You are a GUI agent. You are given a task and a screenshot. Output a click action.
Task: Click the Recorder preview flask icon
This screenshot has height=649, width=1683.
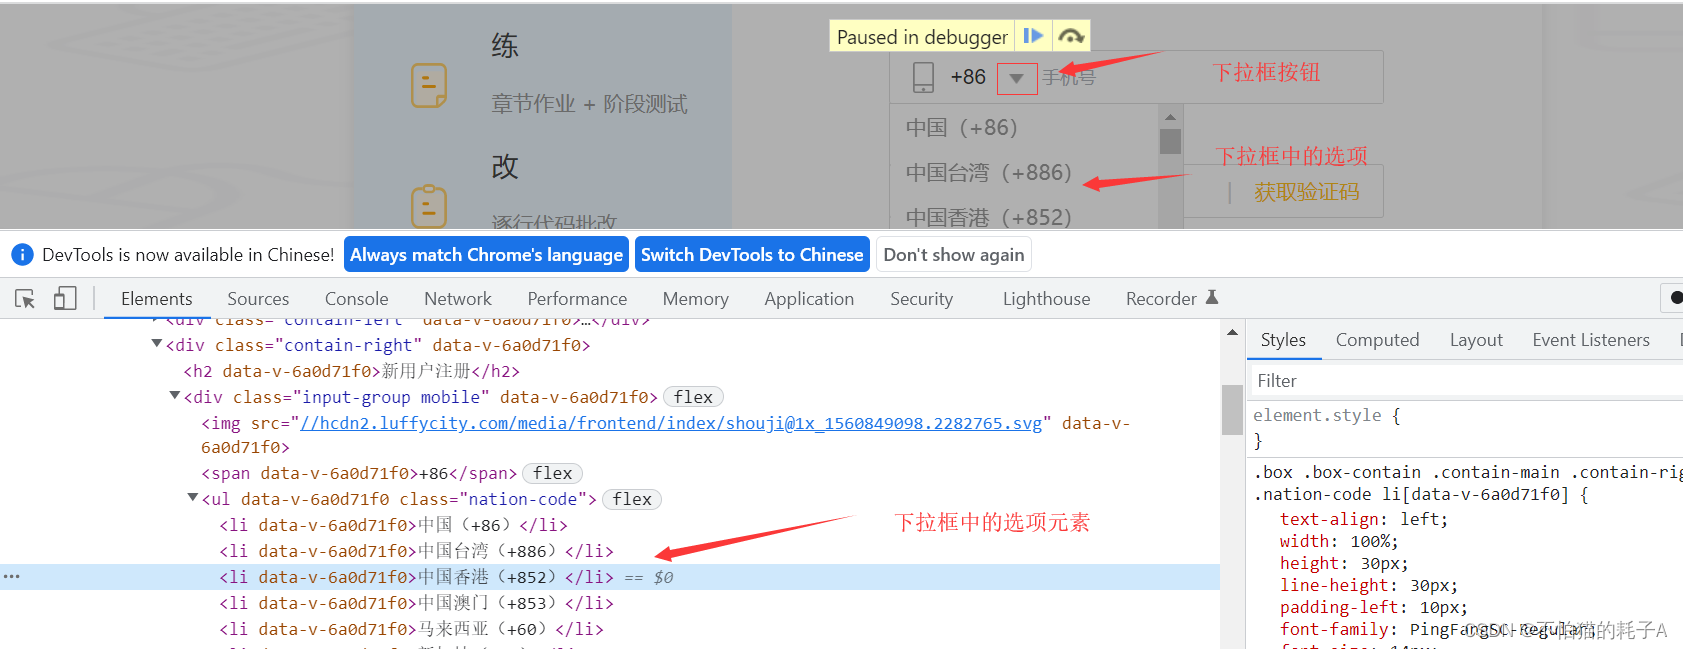[x=1212, y=297]
